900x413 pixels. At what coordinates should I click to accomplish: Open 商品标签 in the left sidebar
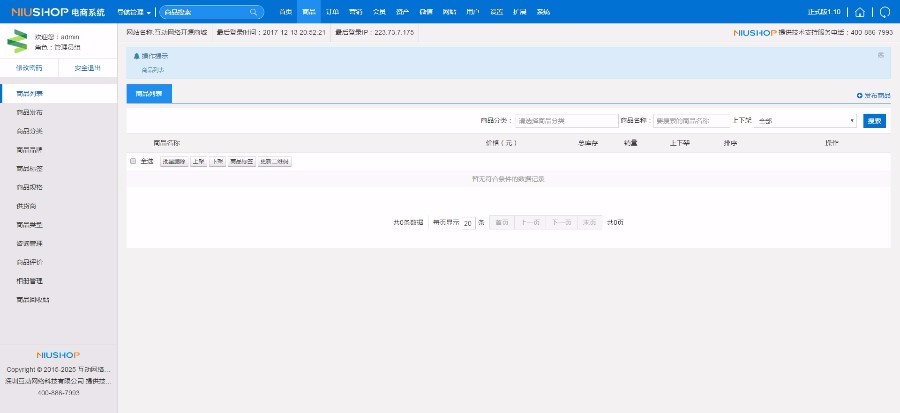click(59, 169)
